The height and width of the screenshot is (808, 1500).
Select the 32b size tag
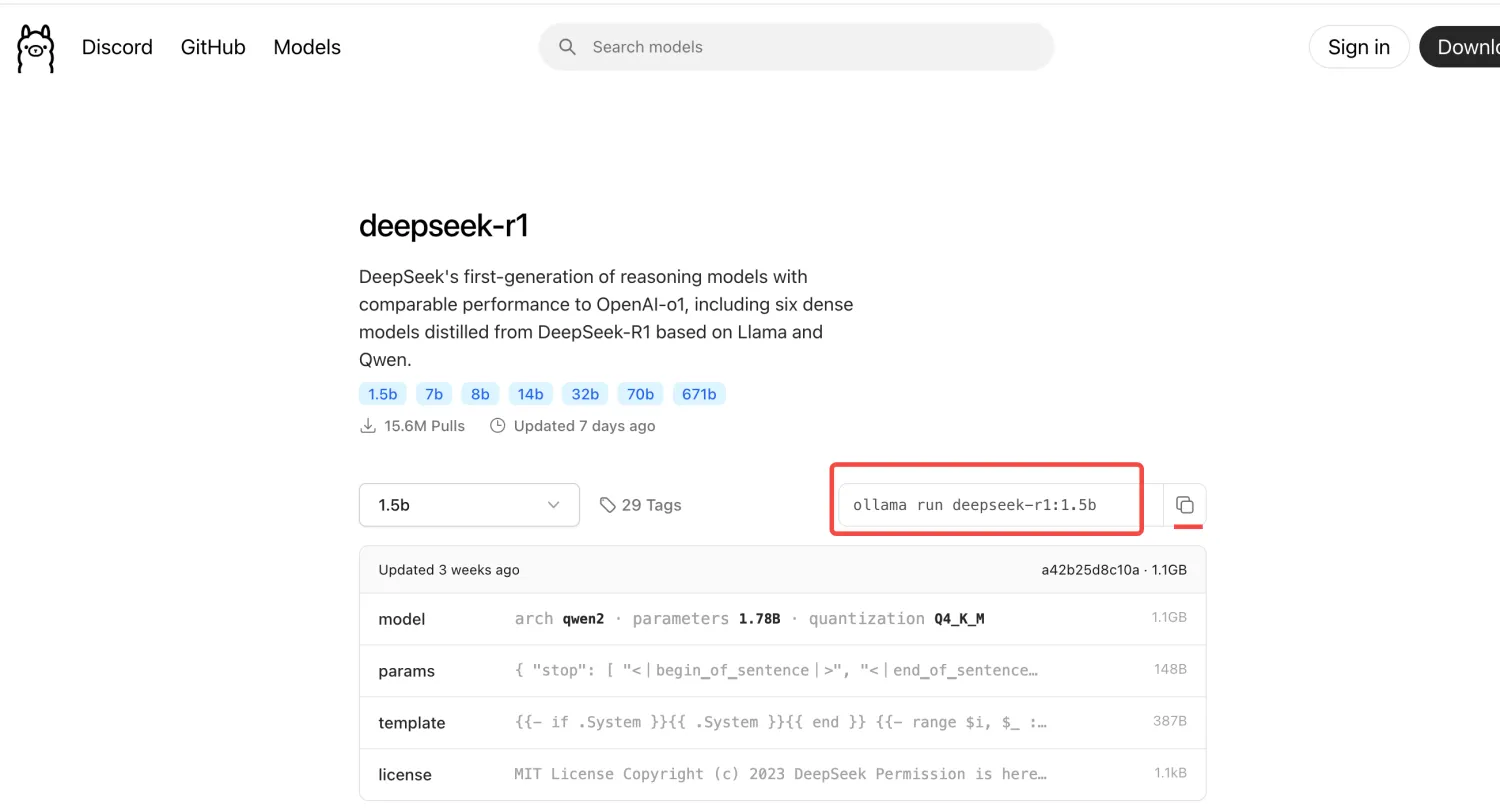tap(585, 394)
